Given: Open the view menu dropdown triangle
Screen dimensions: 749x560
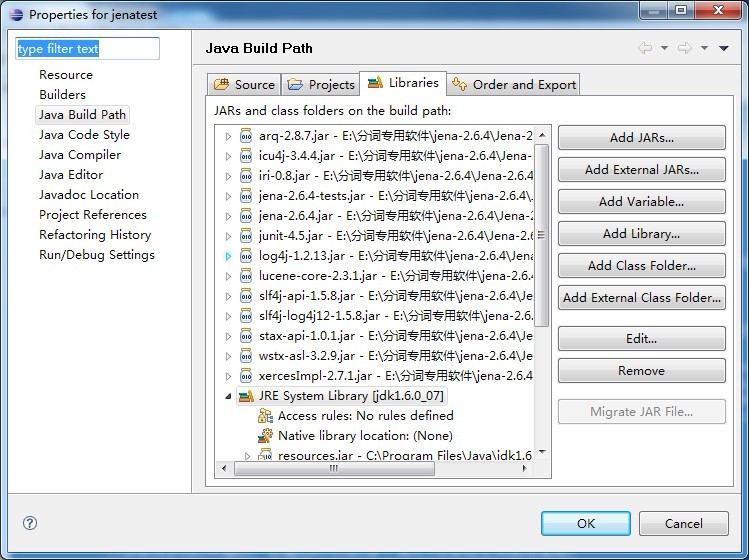Looking at the screenshot, I should click(724, 48).
